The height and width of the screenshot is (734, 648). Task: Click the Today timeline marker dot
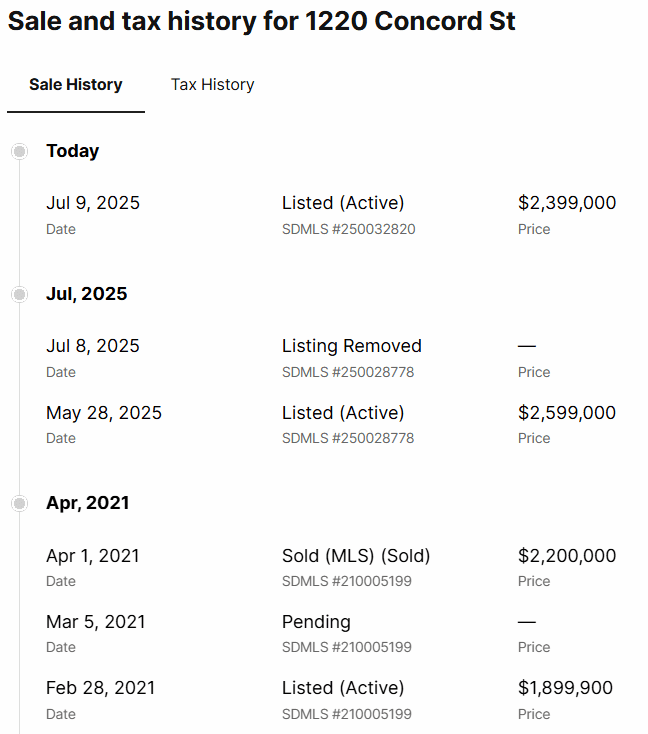pyautogui.click(x=19, y=151)
